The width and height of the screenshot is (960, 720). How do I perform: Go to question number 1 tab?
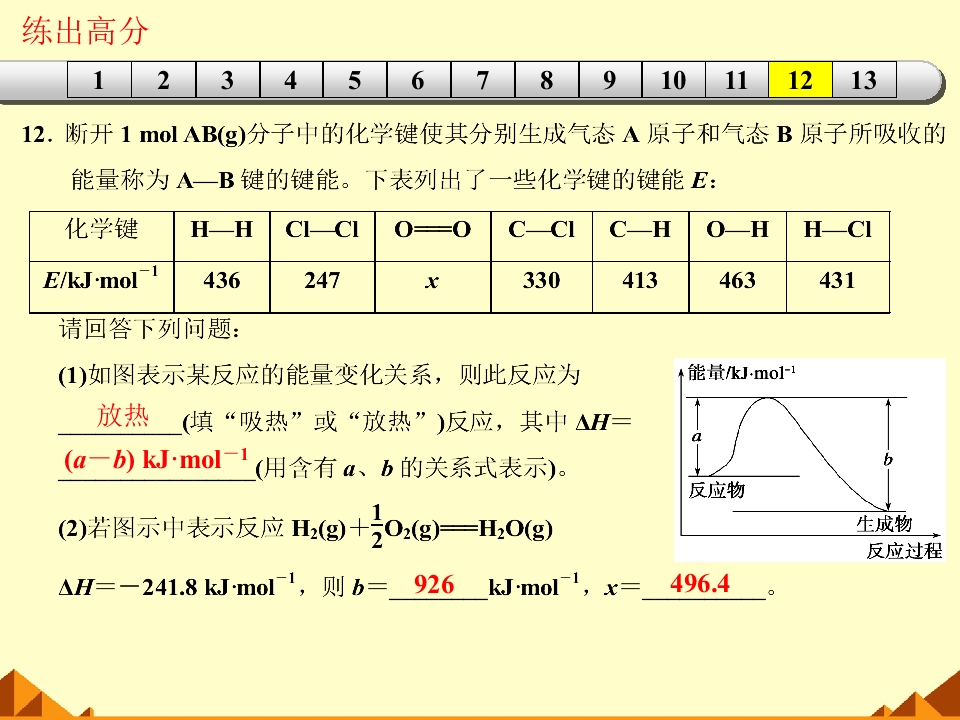point(99,80)
